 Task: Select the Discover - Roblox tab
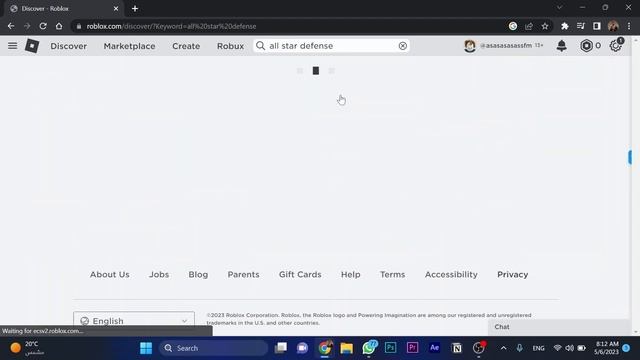coord(63,8)
